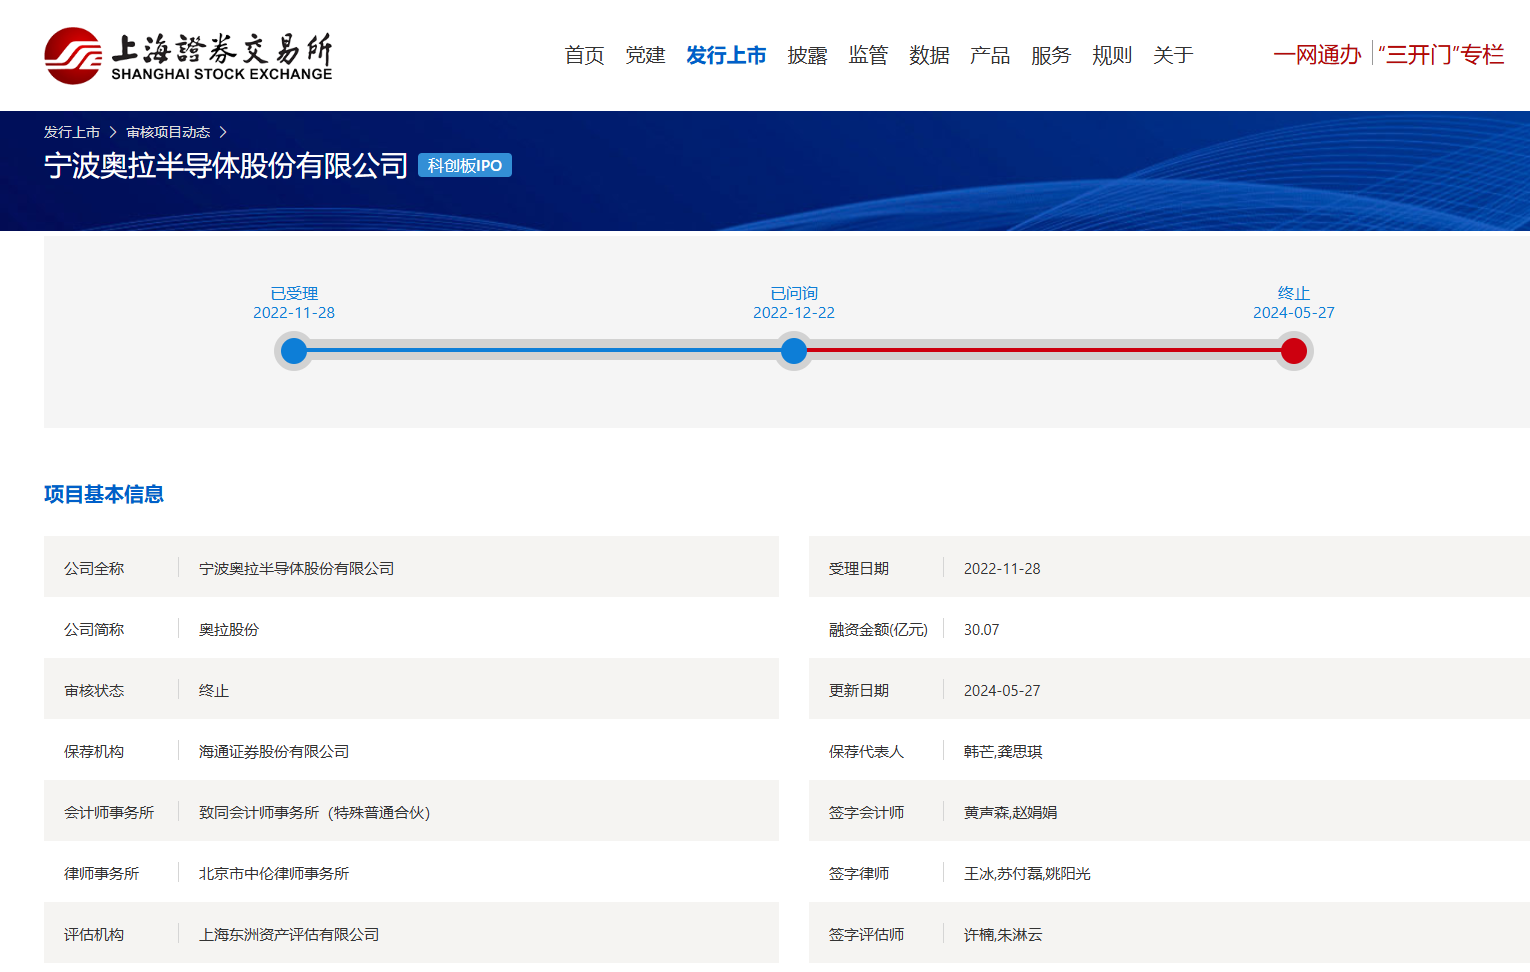Click the red 终止 timeline marker
Screen dimensions: 1530x972
pyautogui.click(x=1294, y=351)
